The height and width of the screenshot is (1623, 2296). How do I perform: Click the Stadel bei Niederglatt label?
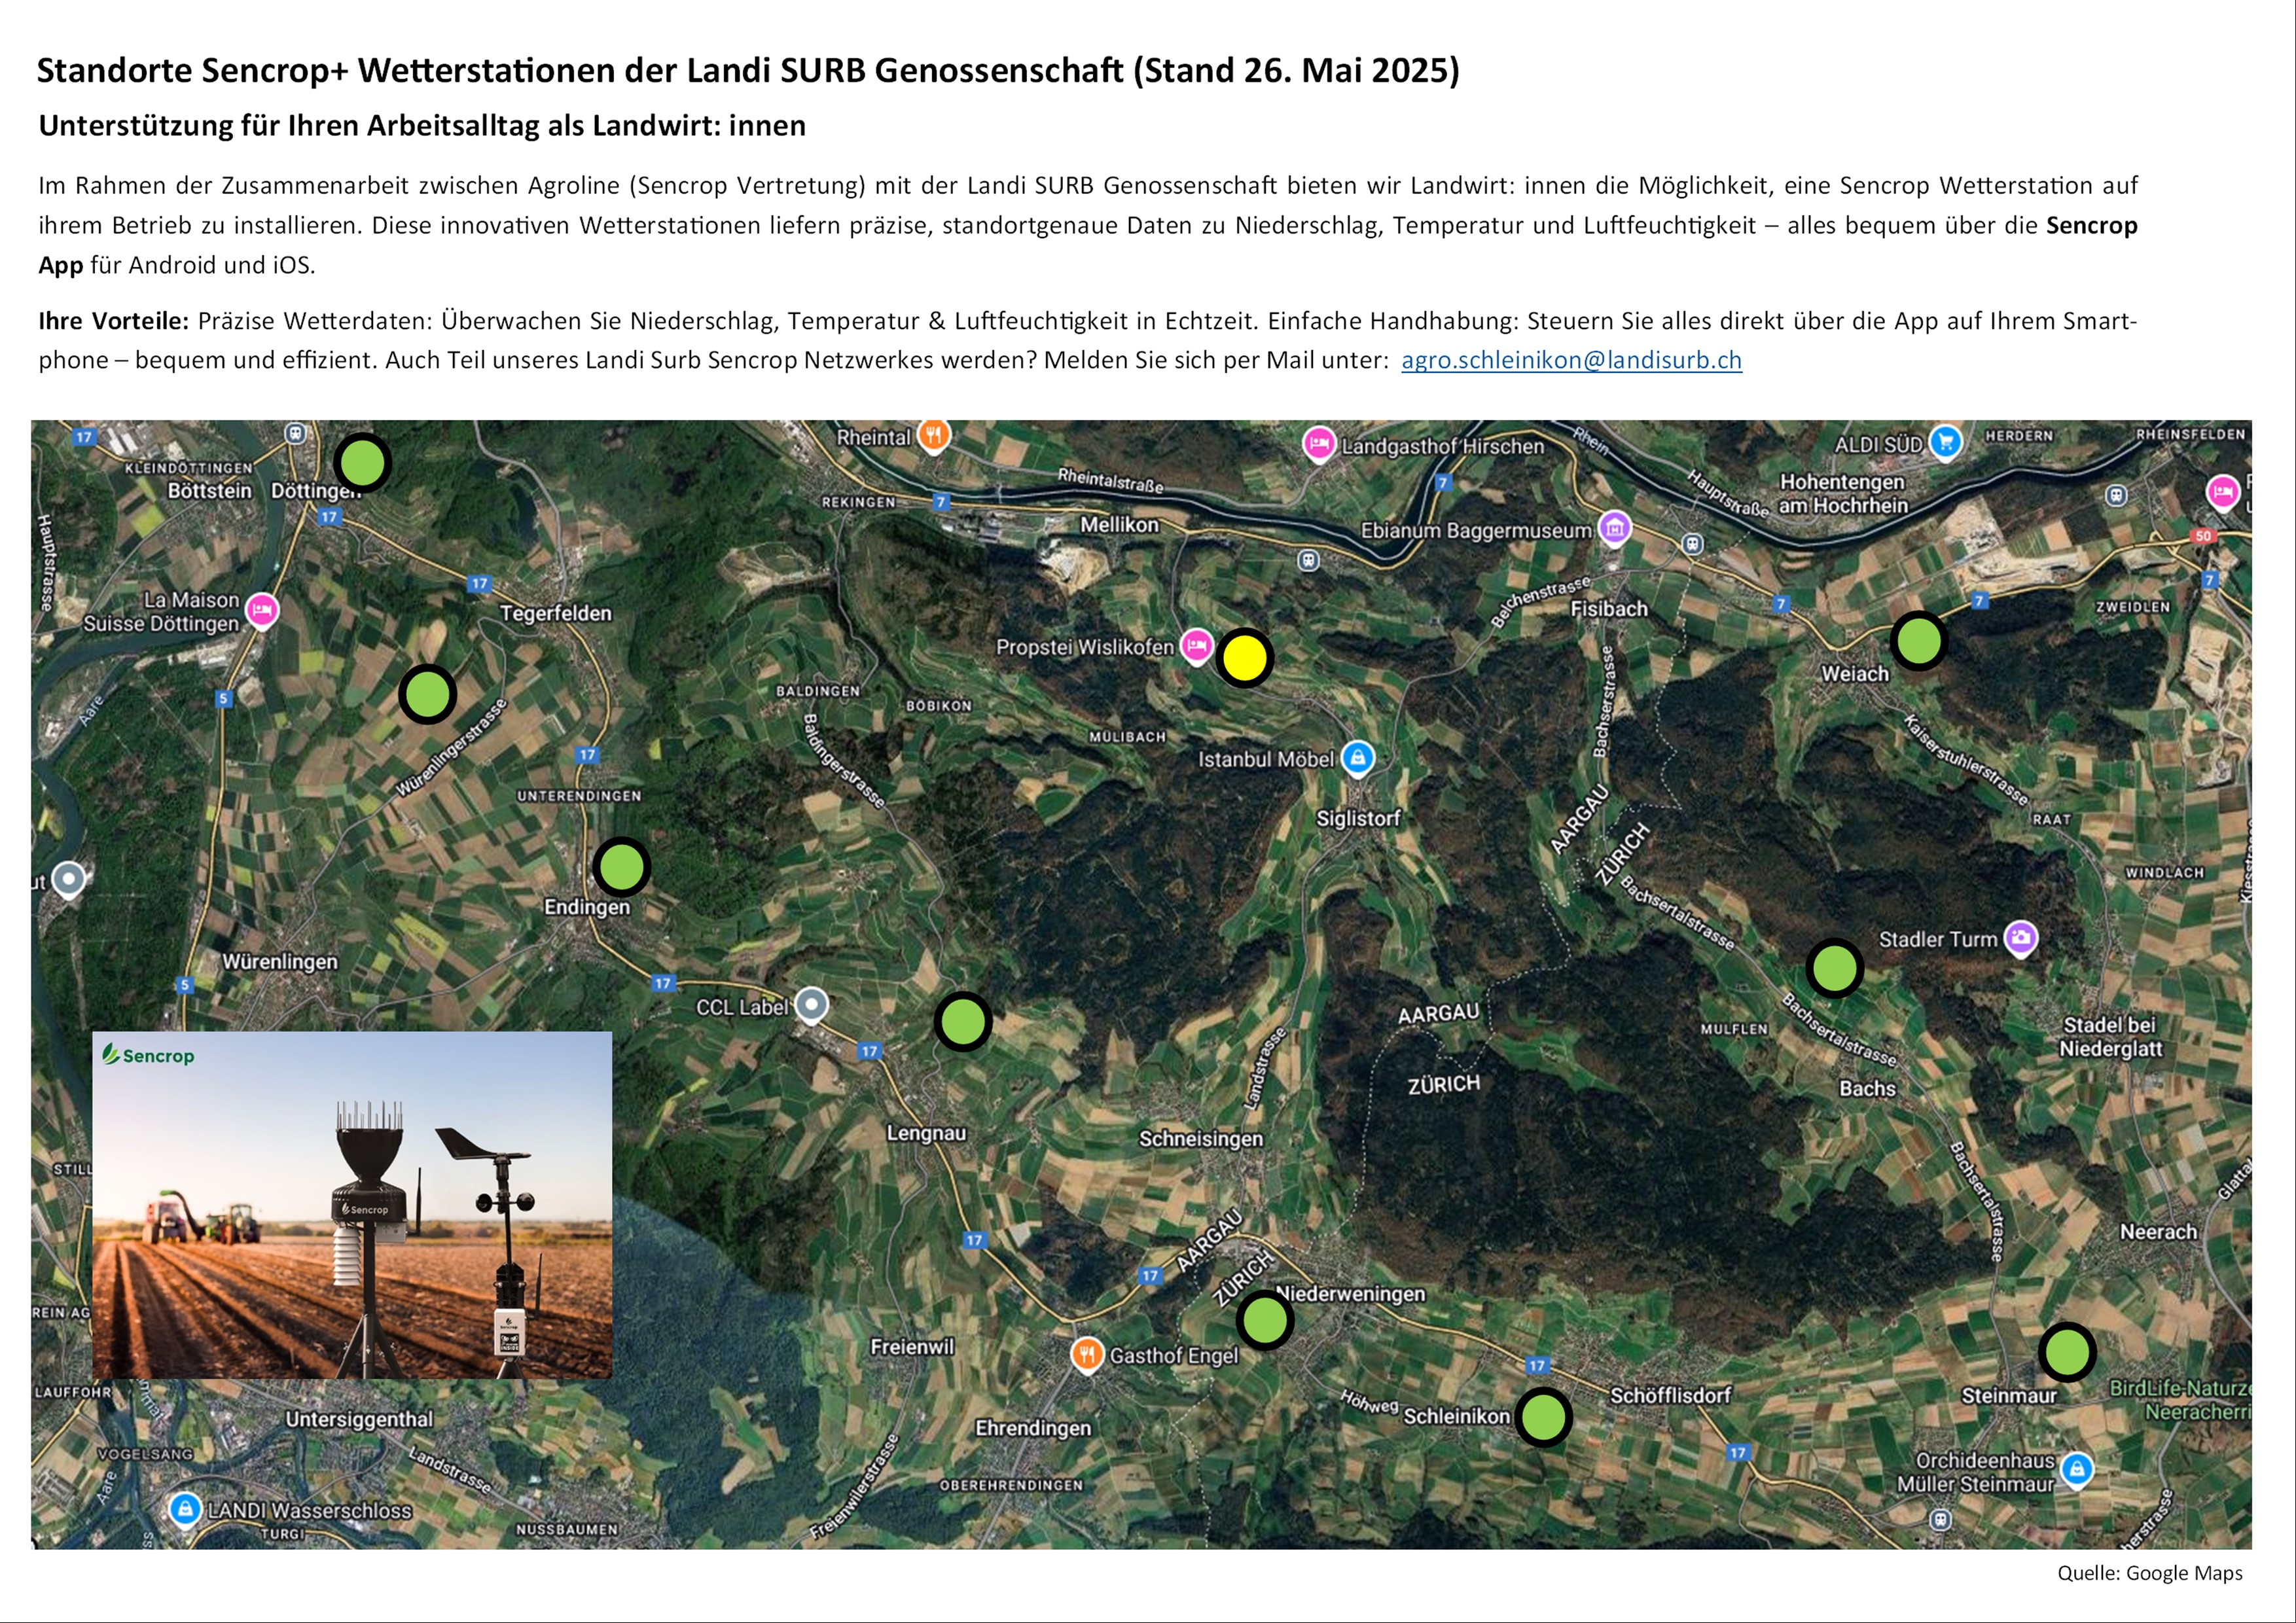pos(2110,1037)
